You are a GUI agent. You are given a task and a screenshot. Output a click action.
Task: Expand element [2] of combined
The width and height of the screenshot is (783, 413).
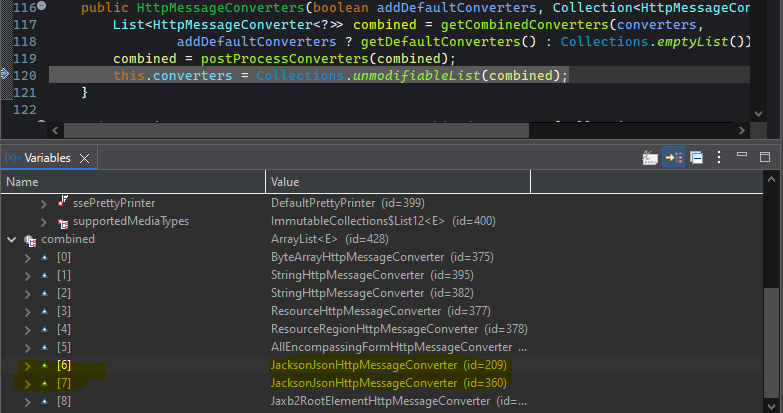(x=27, y=294)
